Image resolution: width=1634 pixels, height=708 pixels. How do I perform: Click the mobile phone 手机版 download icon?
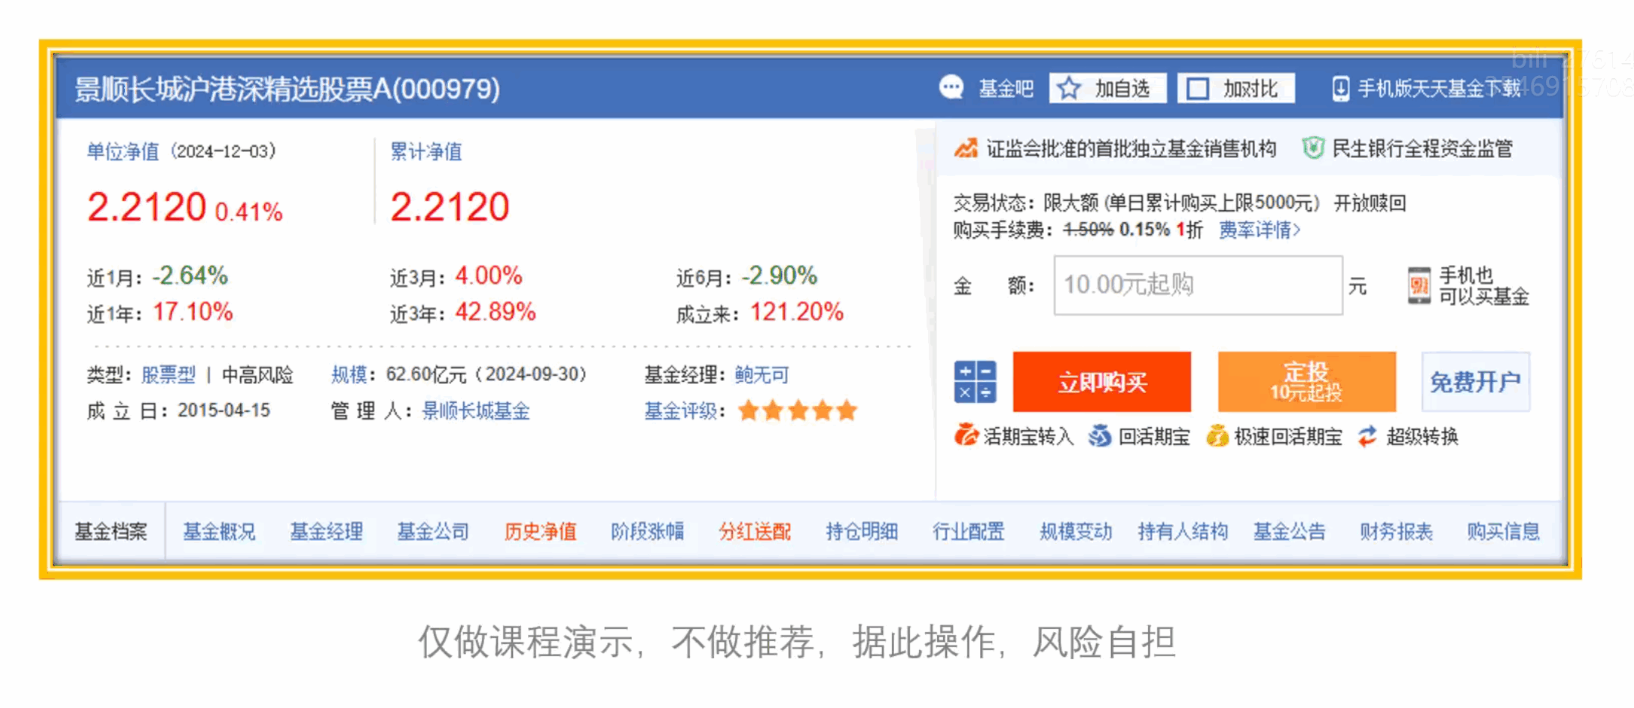click(1340, 89)
